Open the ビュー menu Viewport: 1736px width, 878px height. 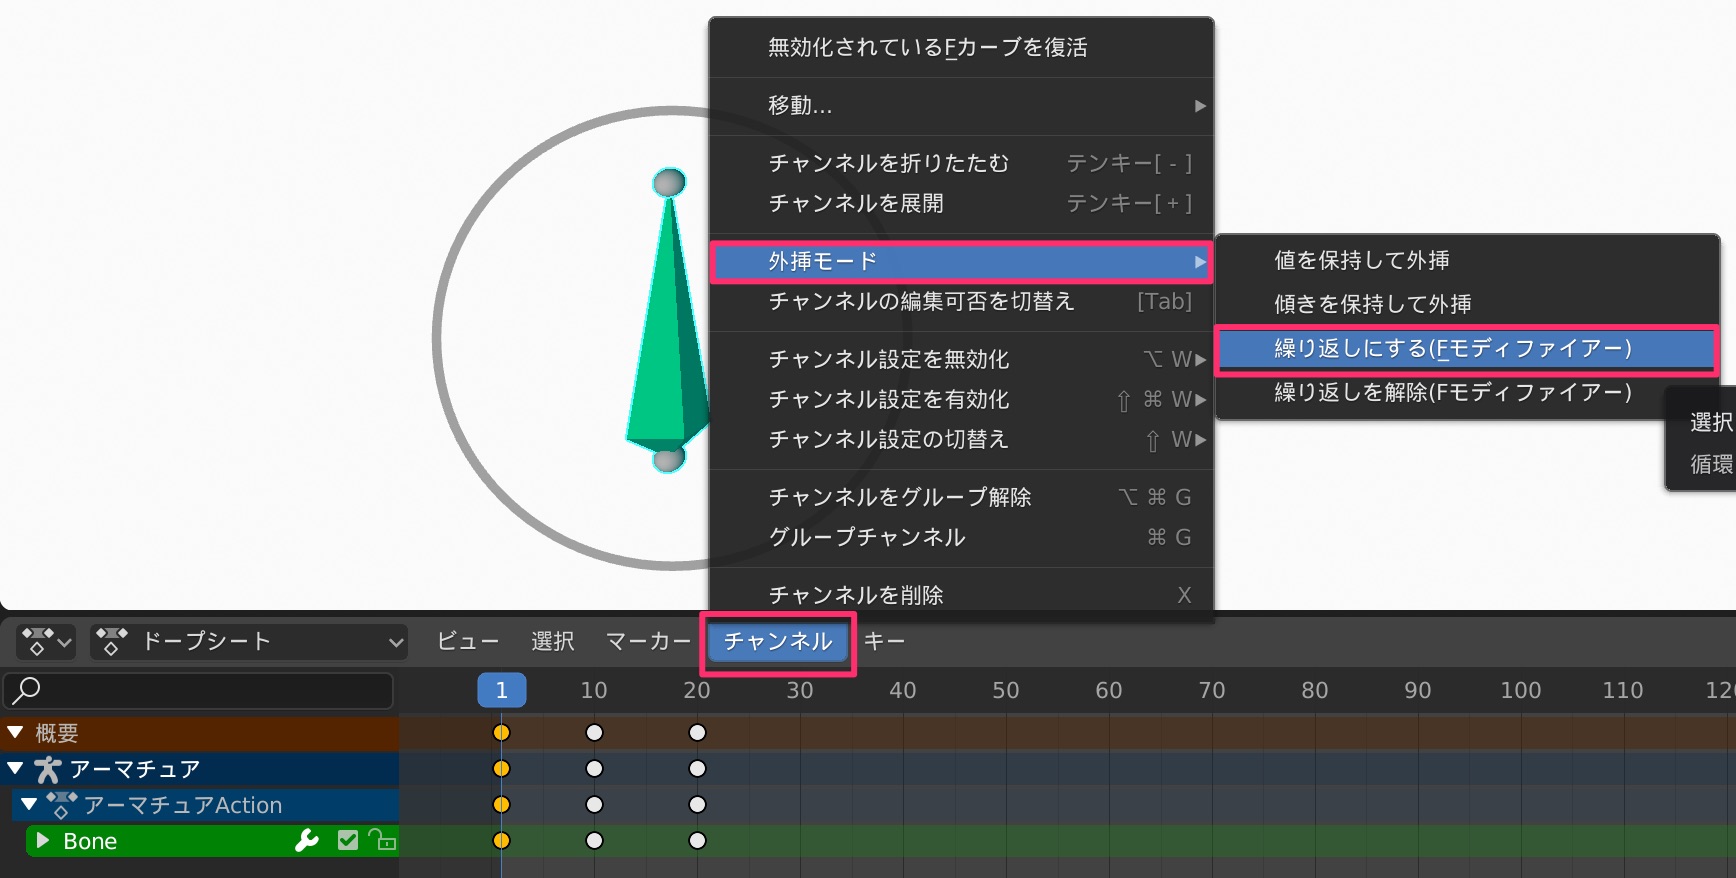[468, 641]
